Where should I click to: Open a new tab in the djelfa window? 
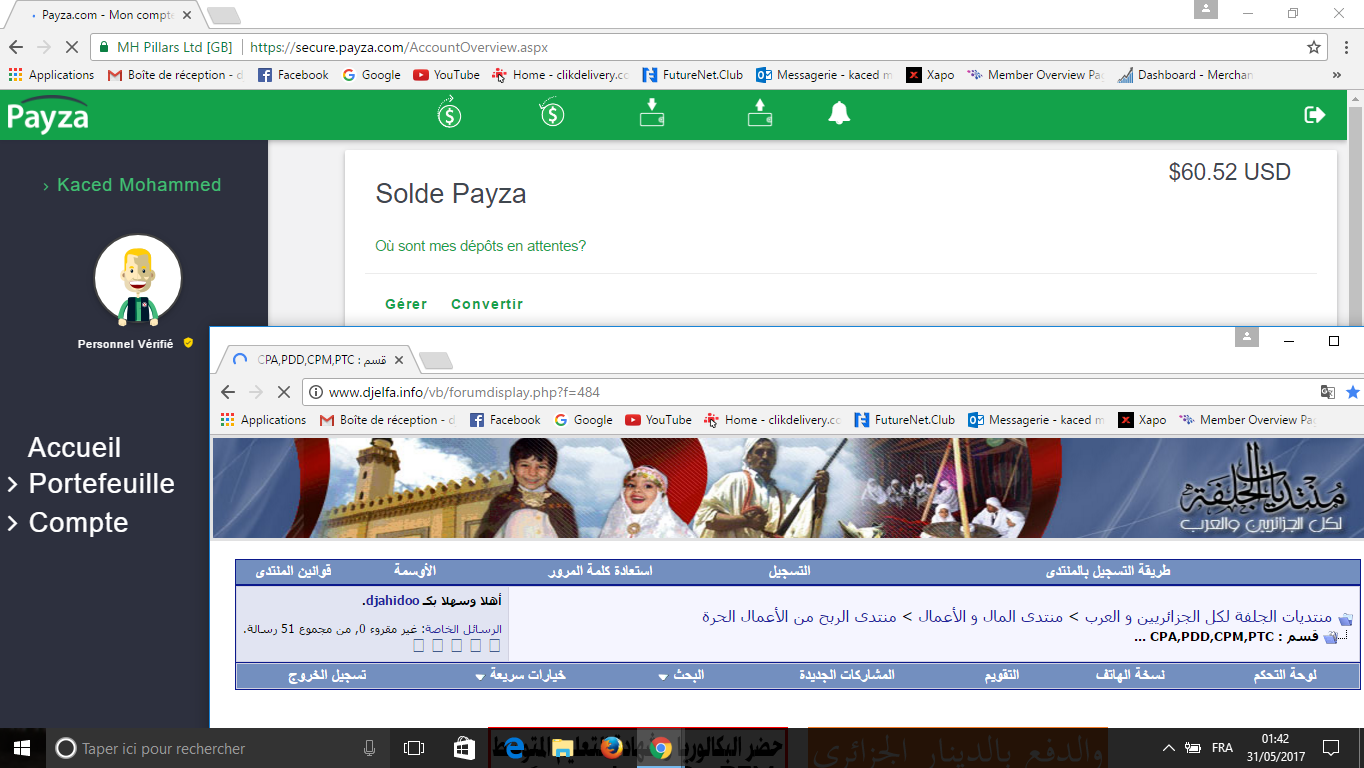pyautogui.click(x=434, y=360)
